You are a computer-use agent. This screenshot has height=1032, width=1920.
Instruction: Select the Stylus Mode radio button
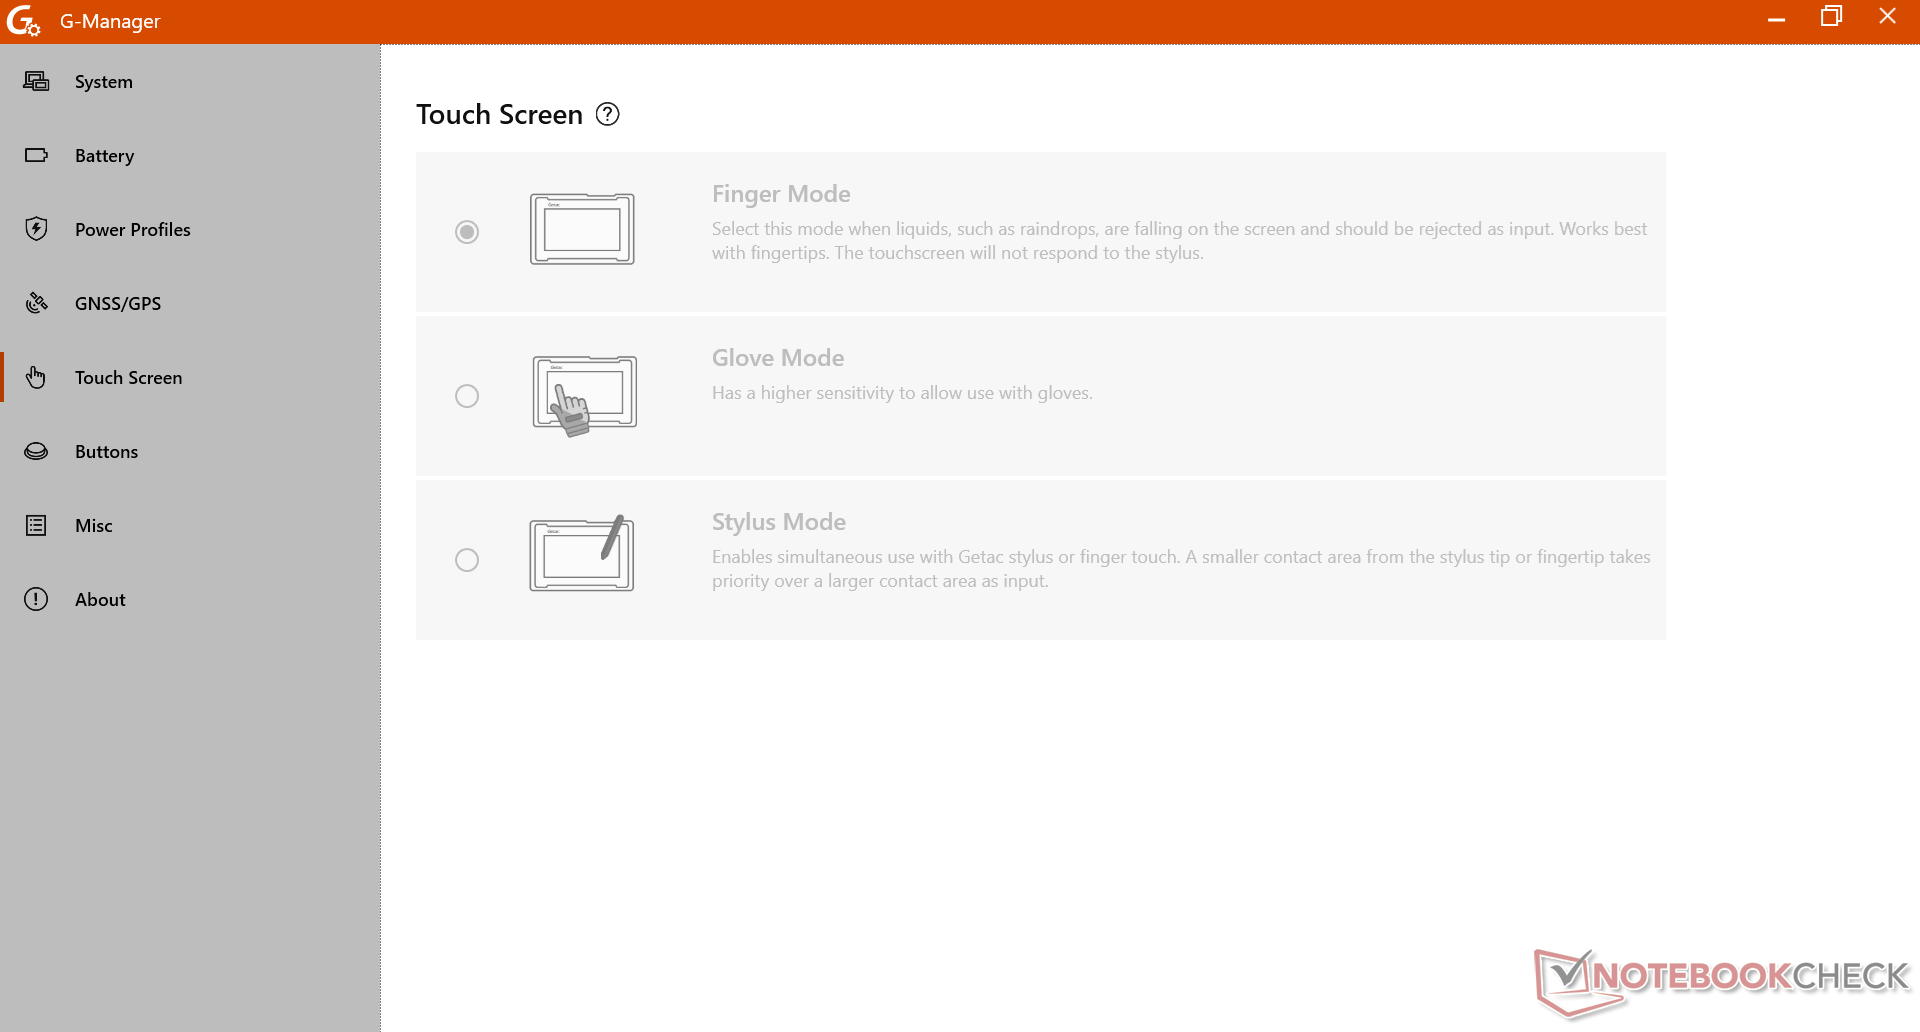(x=467, y=560)
